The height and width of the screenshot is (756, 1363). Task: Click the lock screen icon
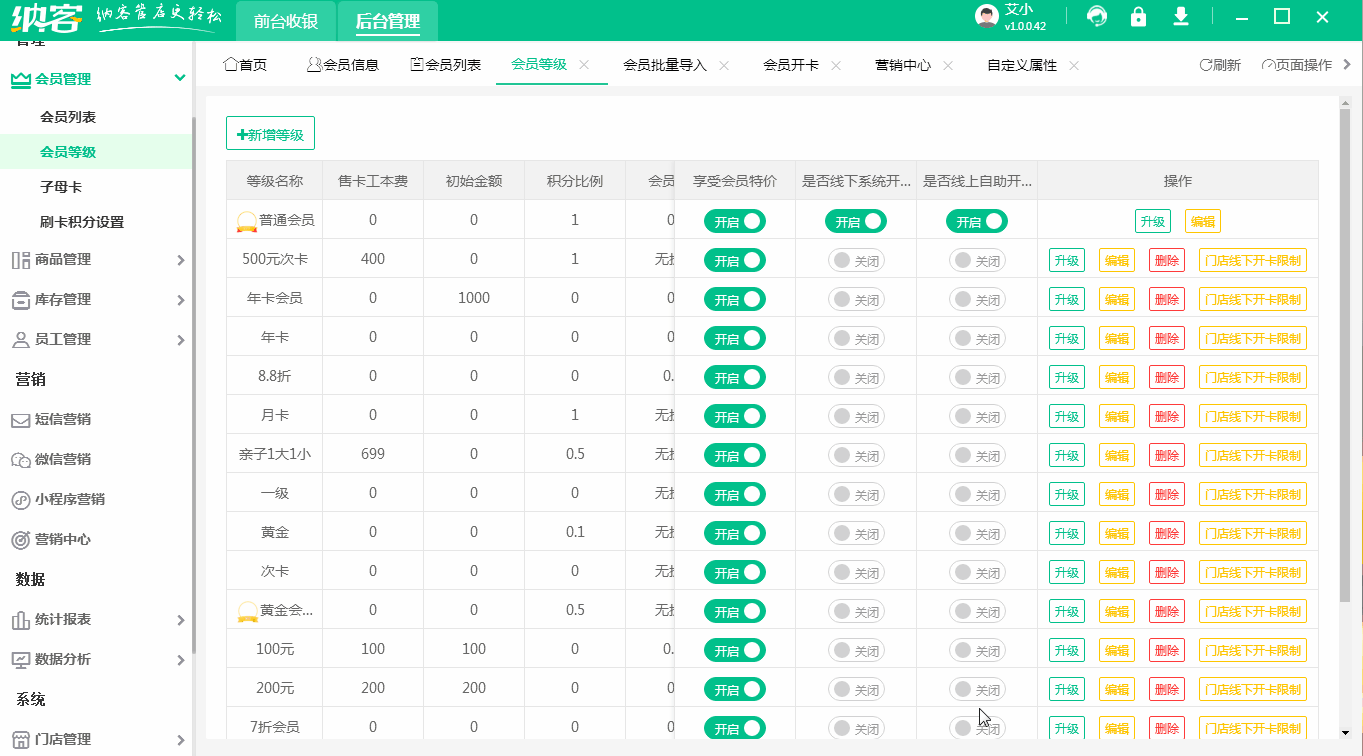pos(1138,17)
